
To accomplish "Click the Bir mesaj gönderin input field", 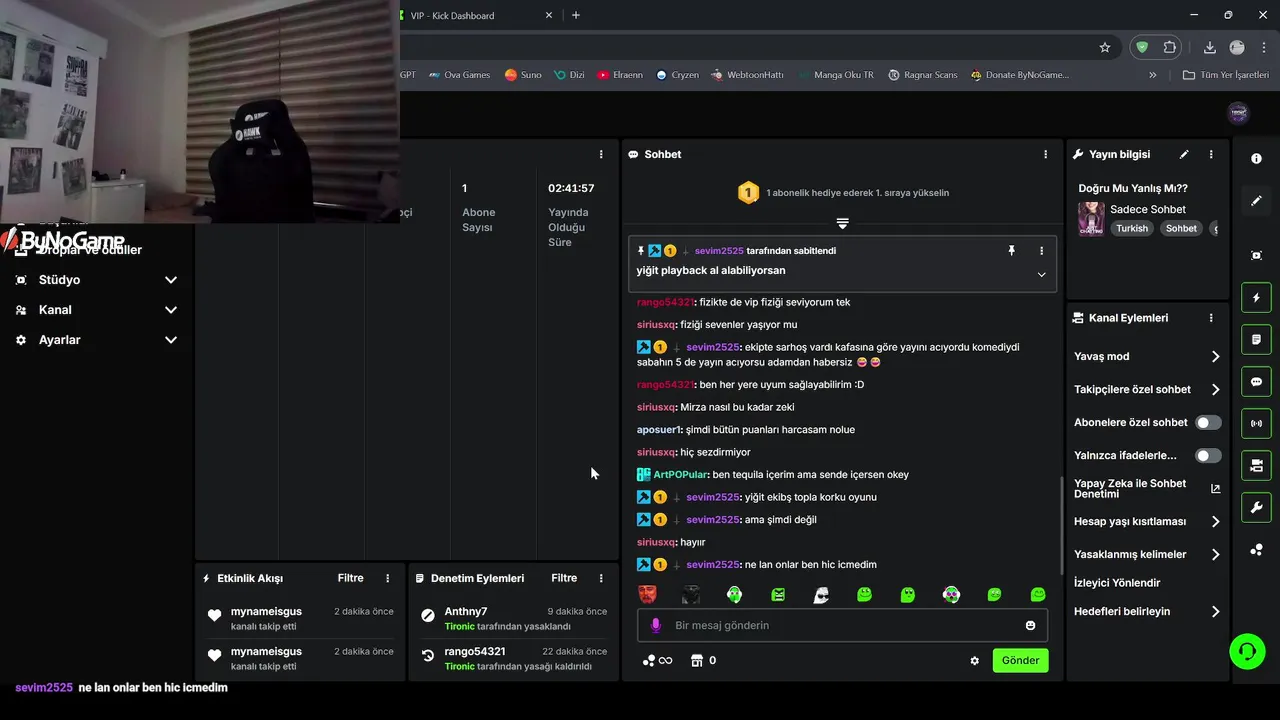I will (x=842, y=625).
